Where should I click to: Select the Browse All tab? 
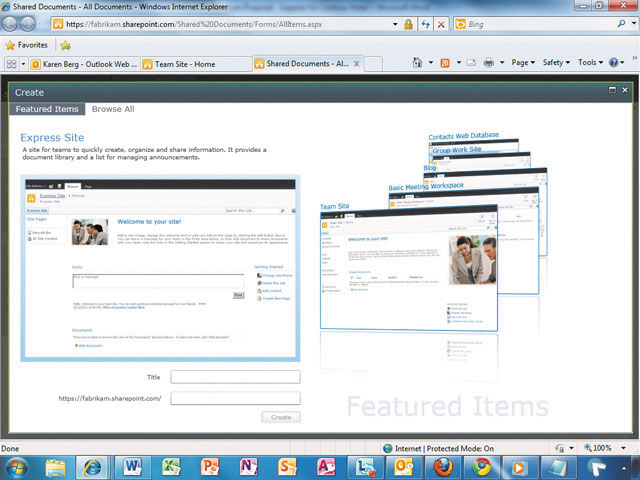coord(113,109)
